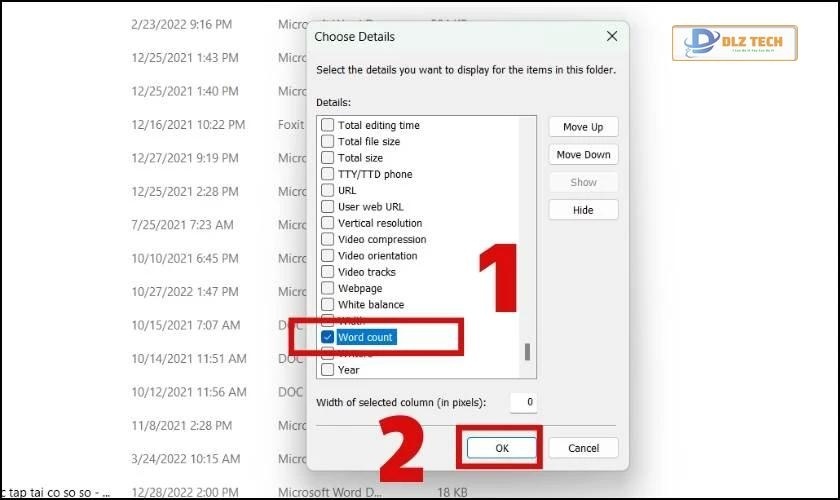Click the Hide button
This screenshot has height=500, width=840.
(583, 210)
